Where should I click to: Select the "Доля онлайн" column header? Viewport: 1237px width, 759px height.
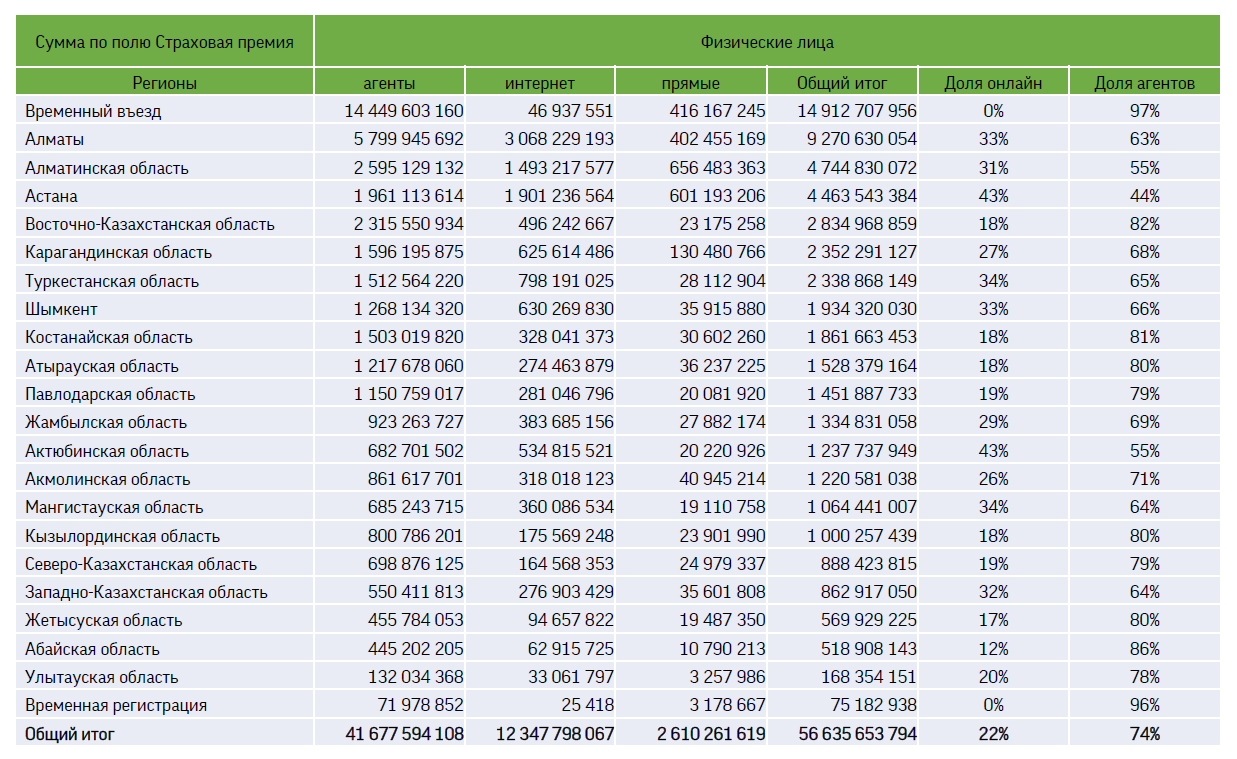click(993, 83)
